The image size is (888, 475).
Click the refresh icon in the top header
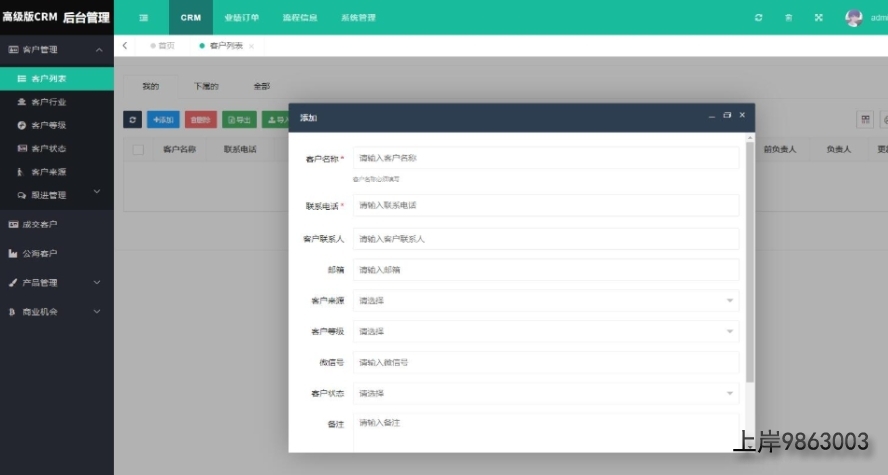click(x=758, y=18)
